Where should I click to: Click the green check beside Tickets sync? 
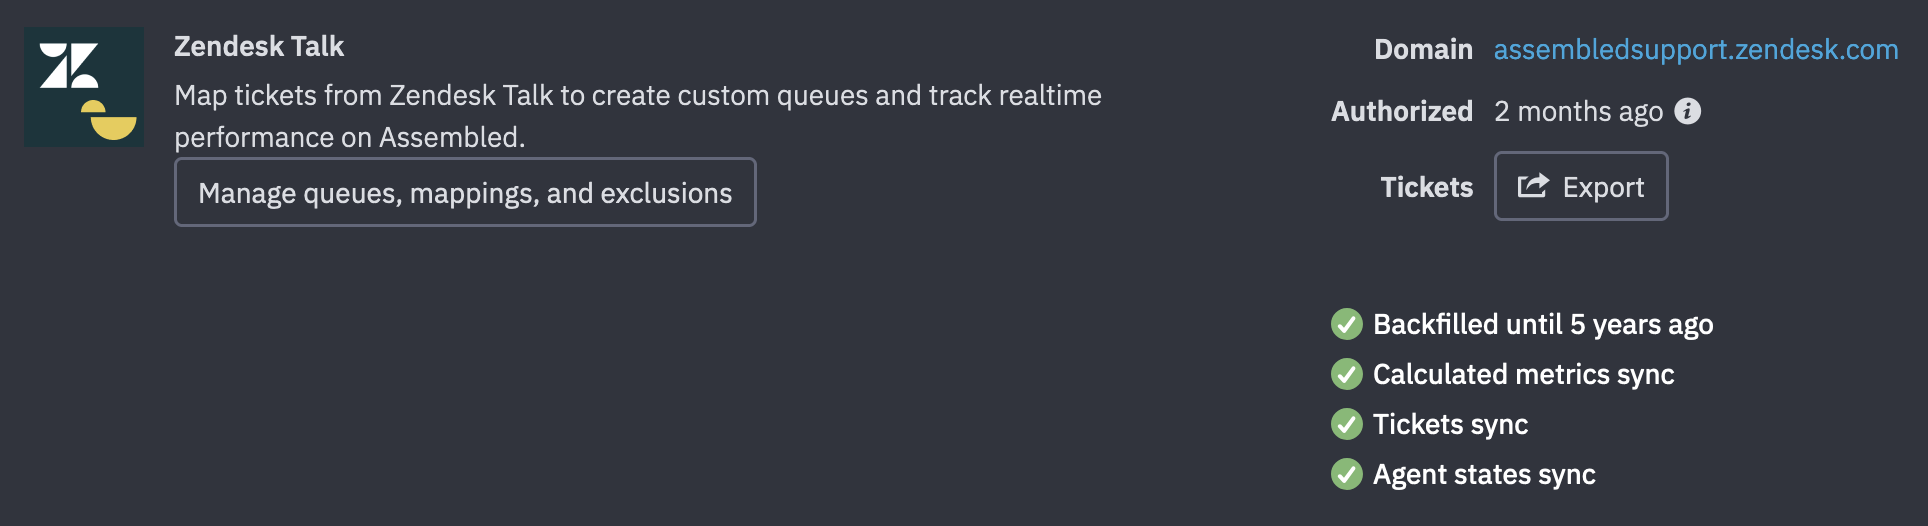click(x=1347, y=424)
